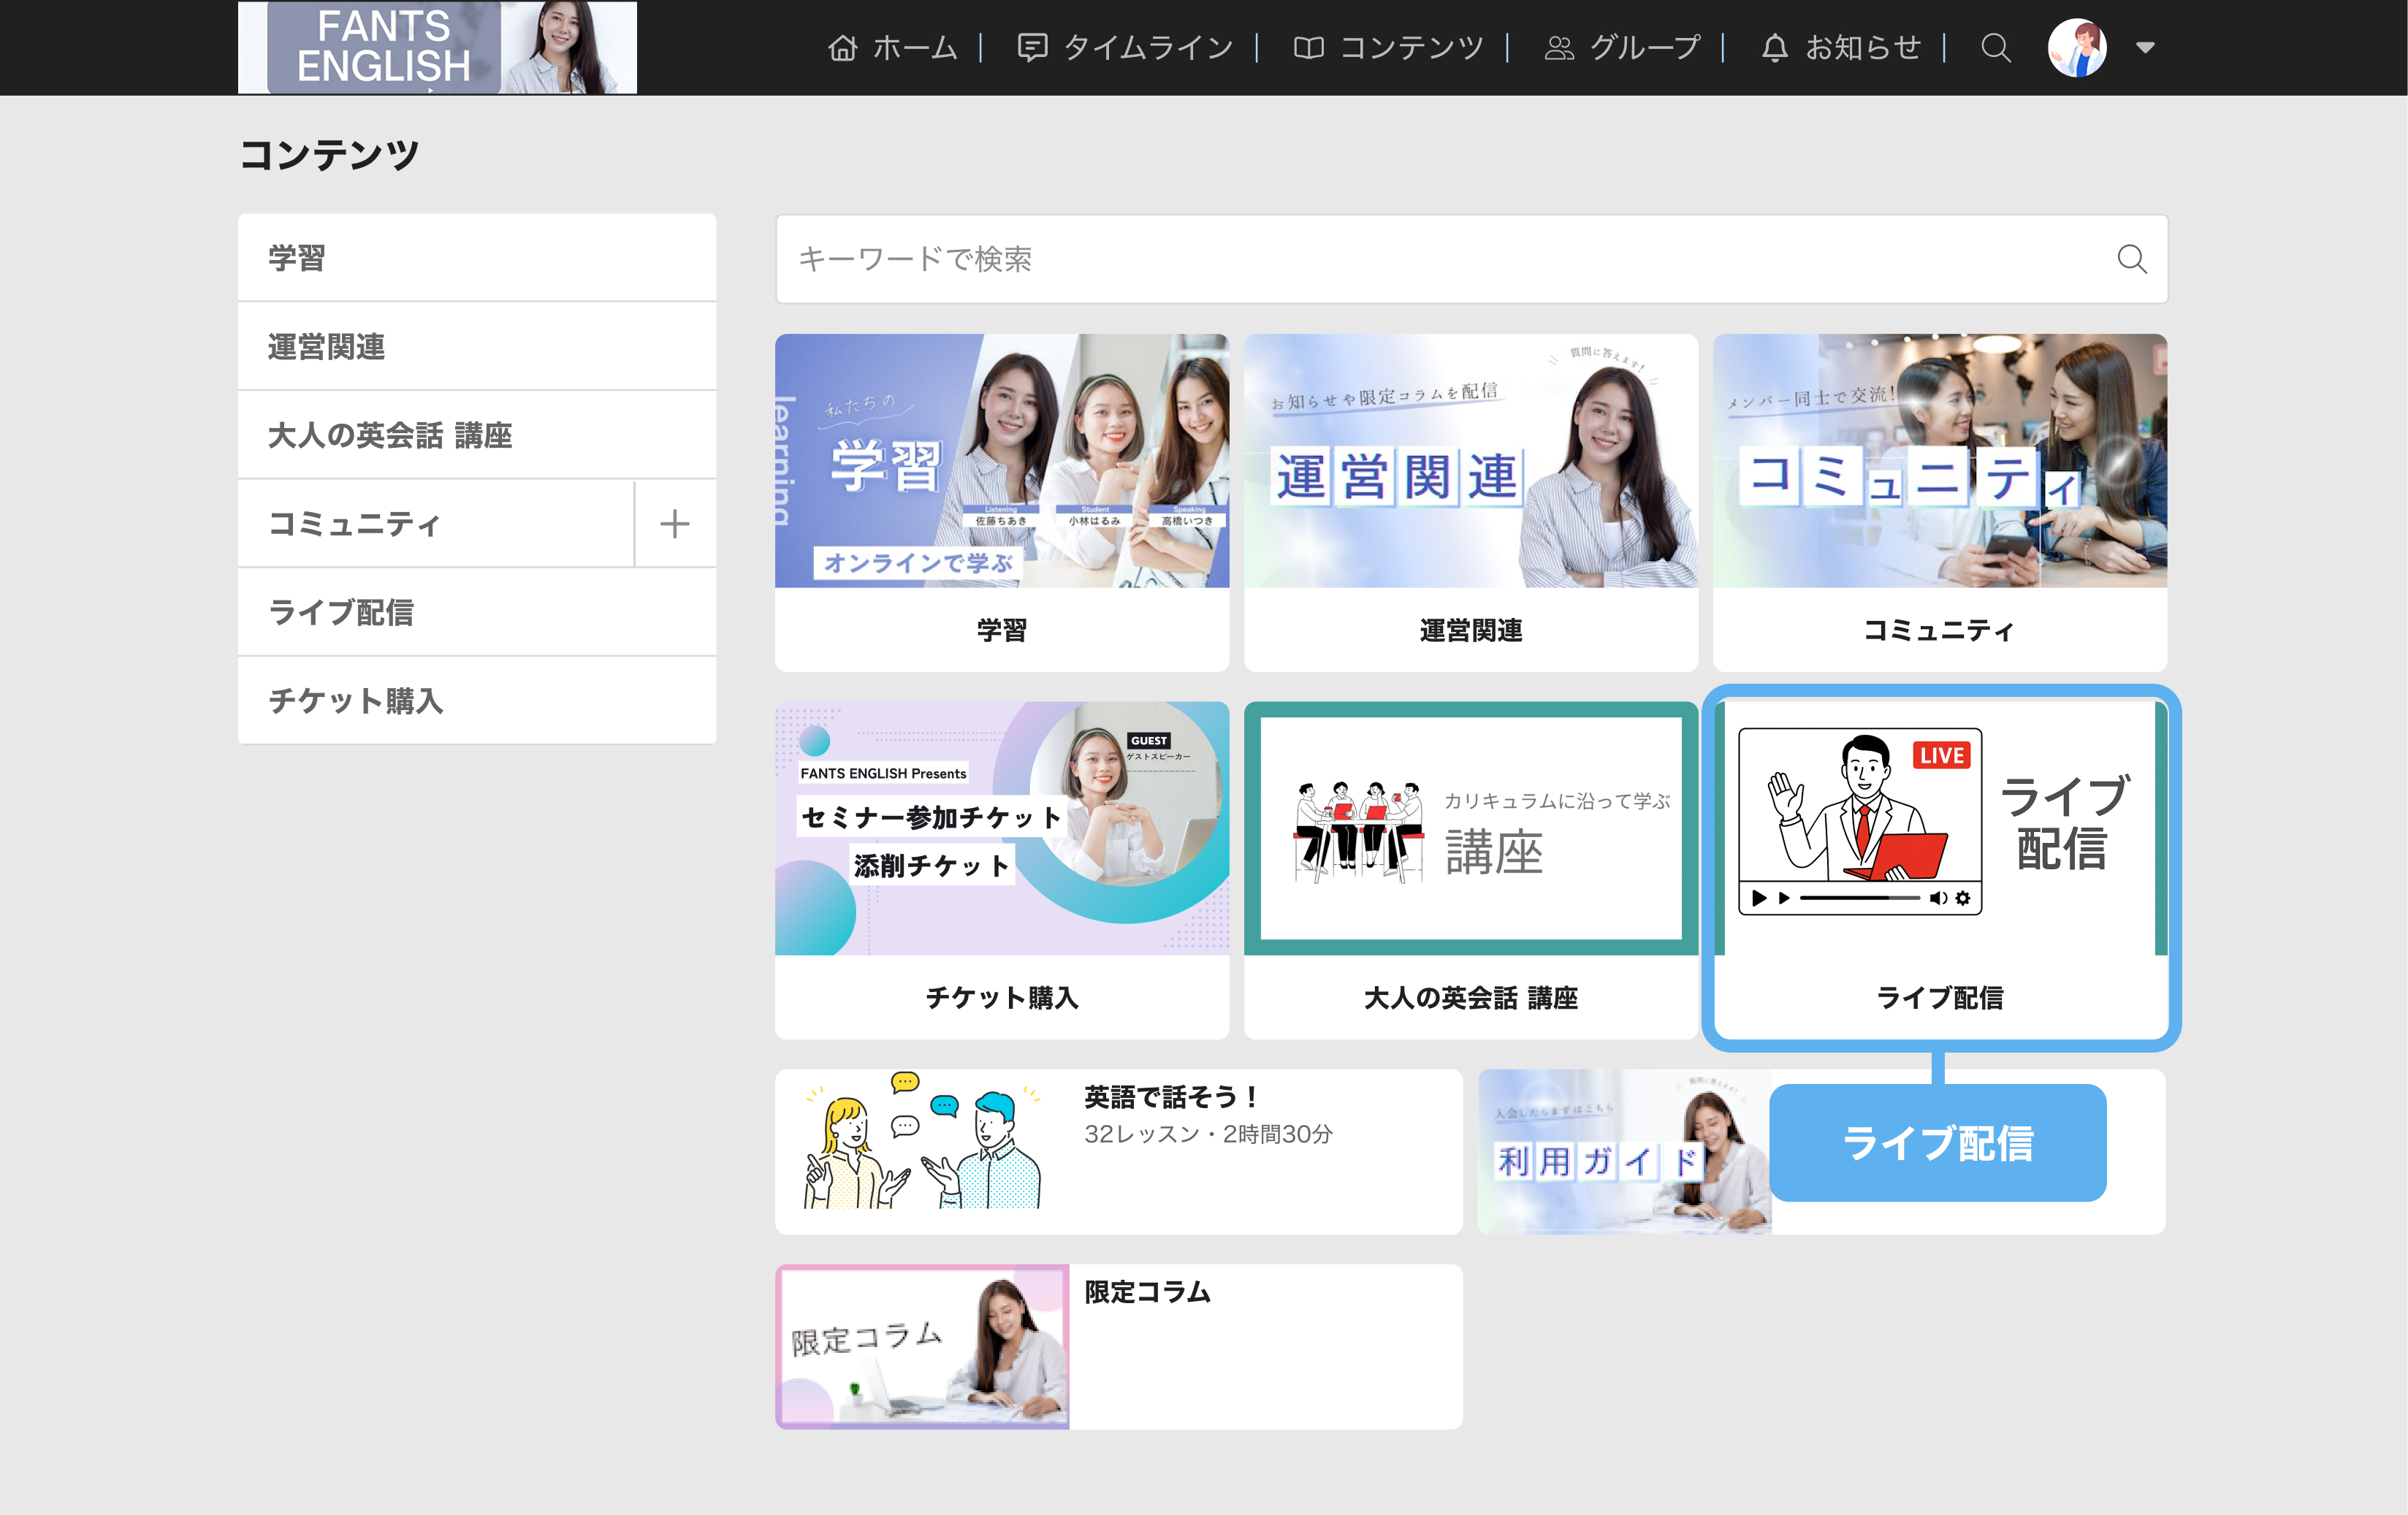Click the home house icon in navigation
This screenshot has height=1515, width=2408.
pyautogui.click(x=842, y=47)
